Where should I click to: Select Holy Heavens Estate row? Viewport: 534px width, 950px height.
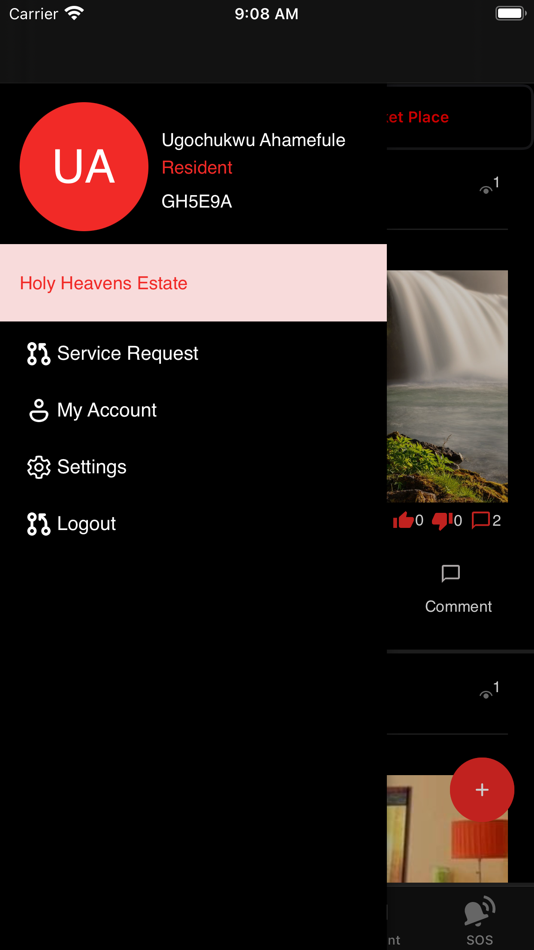193,283
